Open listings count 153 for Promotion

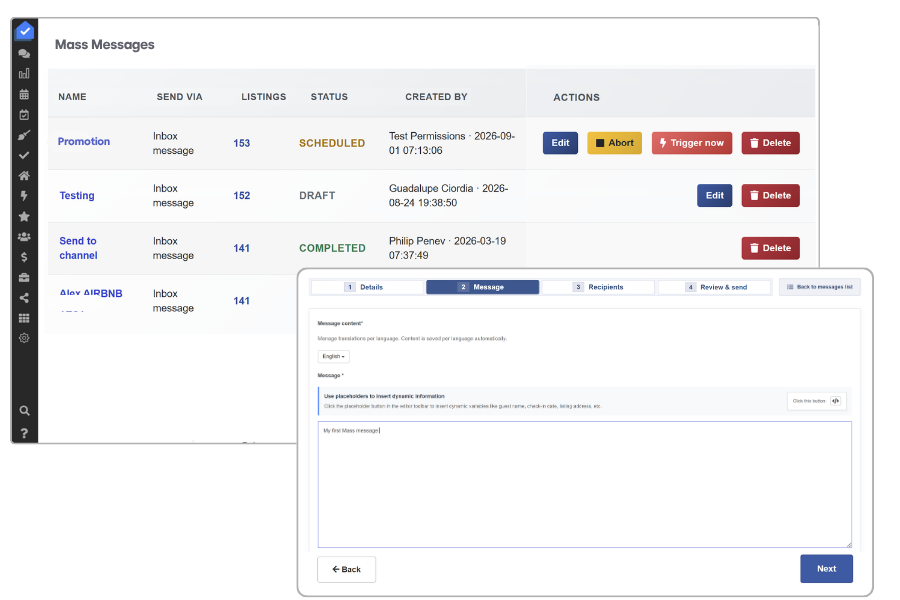click(242, 143)
